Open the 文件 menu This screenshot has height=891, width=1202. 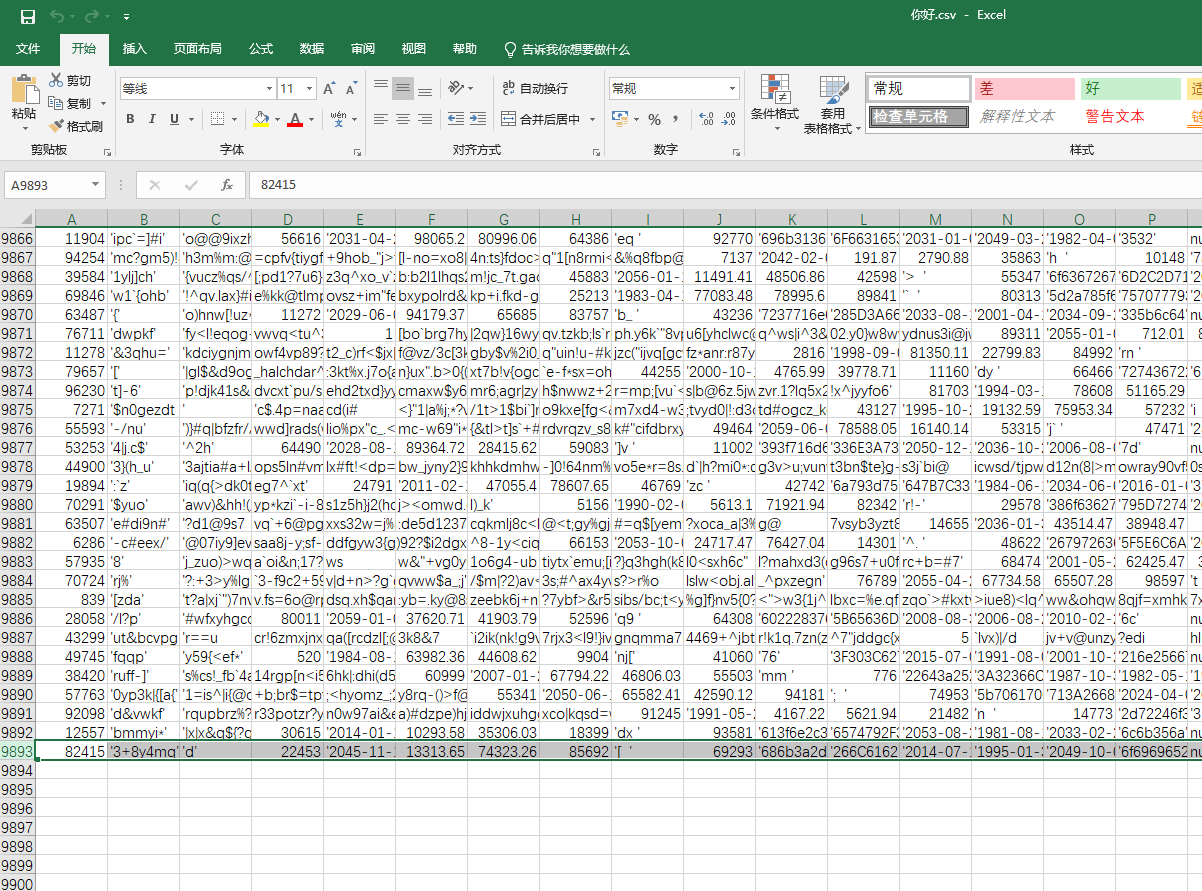(x=29, y=49)
